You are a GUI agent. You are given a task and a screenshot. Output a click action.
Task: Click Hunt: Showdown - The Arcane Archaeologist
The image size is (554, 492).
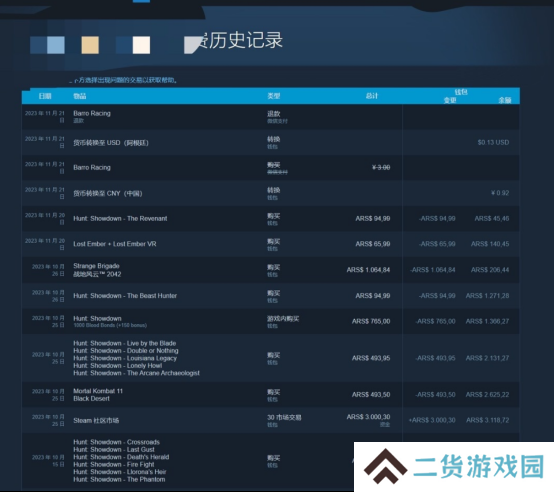click(136, 373)
